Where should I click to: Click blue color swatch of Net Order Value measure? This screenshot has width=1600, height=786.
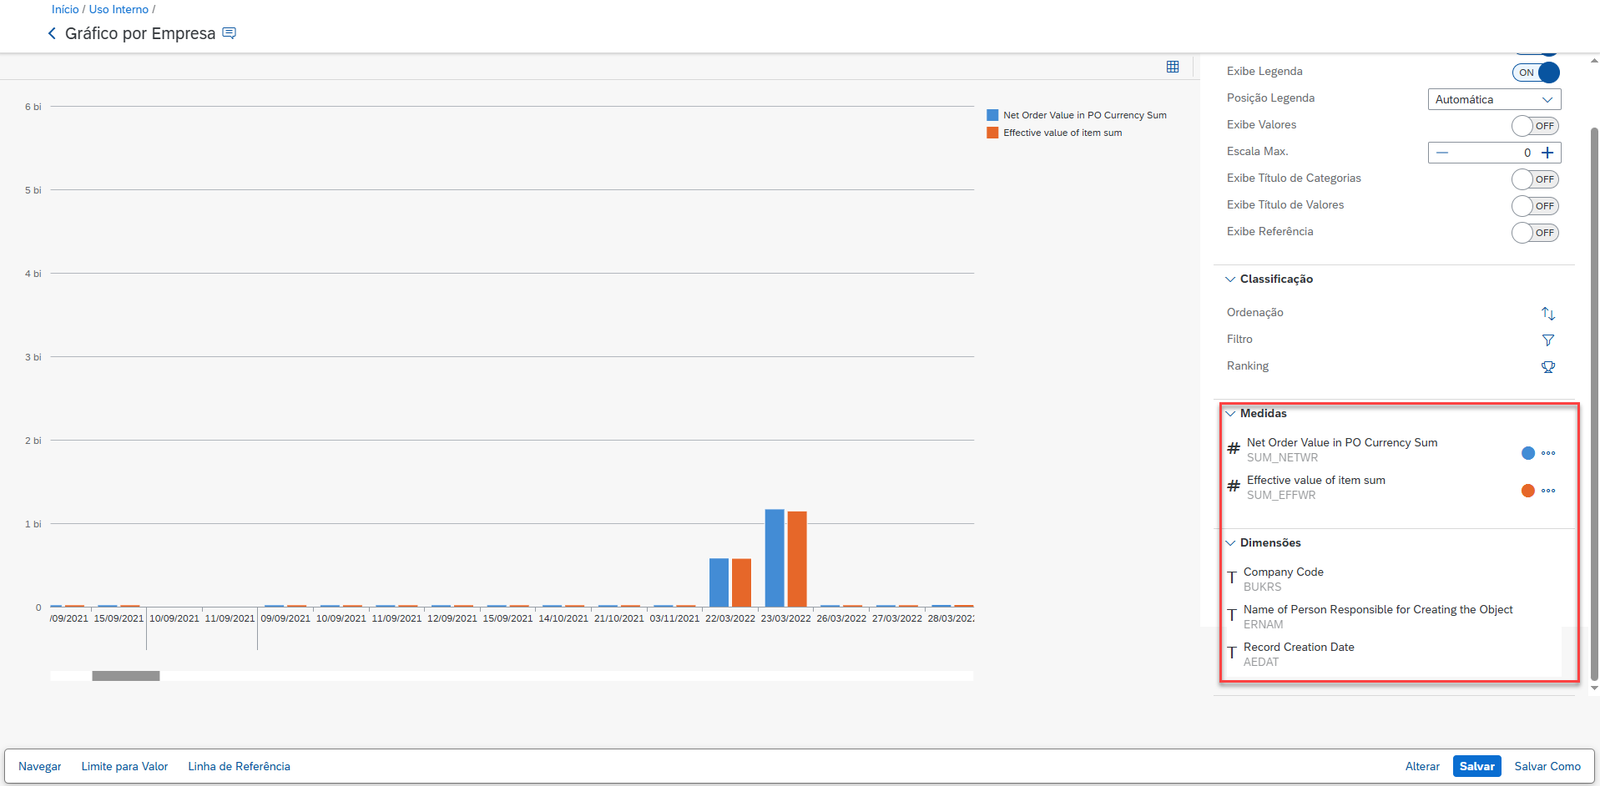coord(1528,453)
